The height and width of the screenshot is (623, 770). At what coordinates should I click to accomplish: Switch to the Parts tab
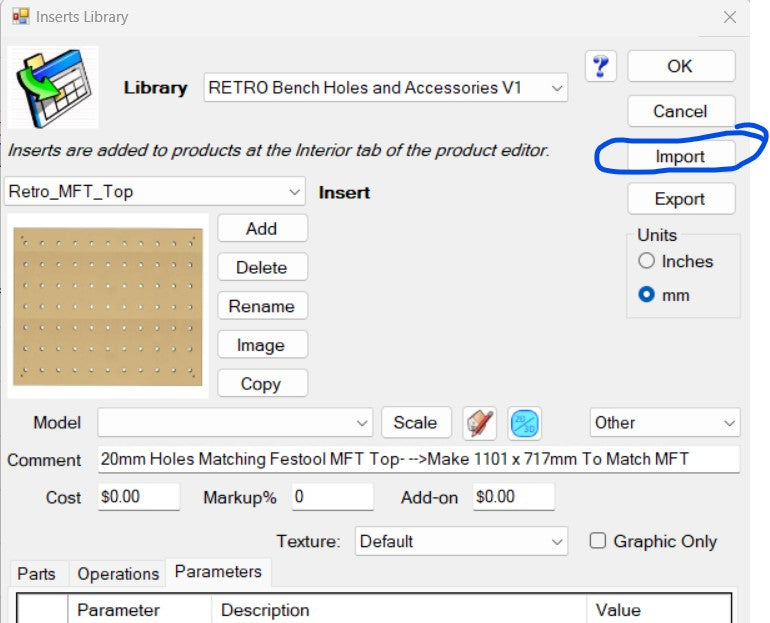[37, 574]
